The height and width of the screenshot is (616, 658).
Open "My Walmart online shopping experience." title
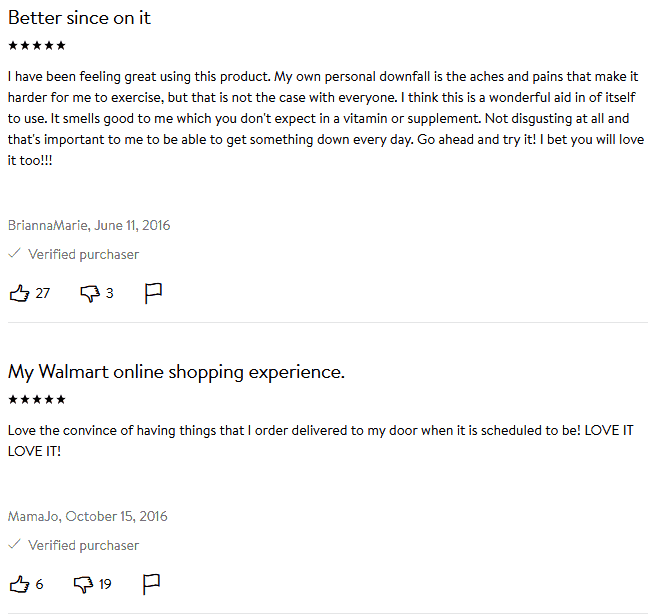click(176, 372)
